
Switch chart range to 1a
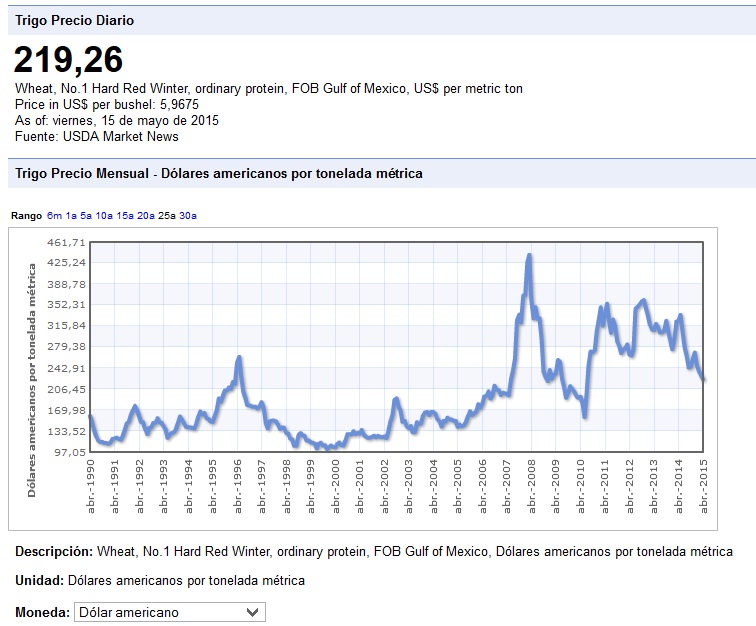click(71, 216)
